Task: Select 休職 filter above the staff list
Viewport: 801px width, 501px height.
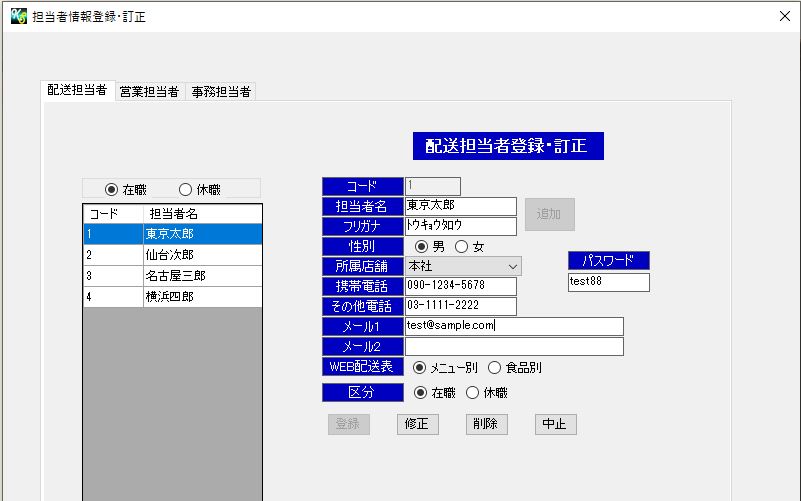Action: coord(186,189)
